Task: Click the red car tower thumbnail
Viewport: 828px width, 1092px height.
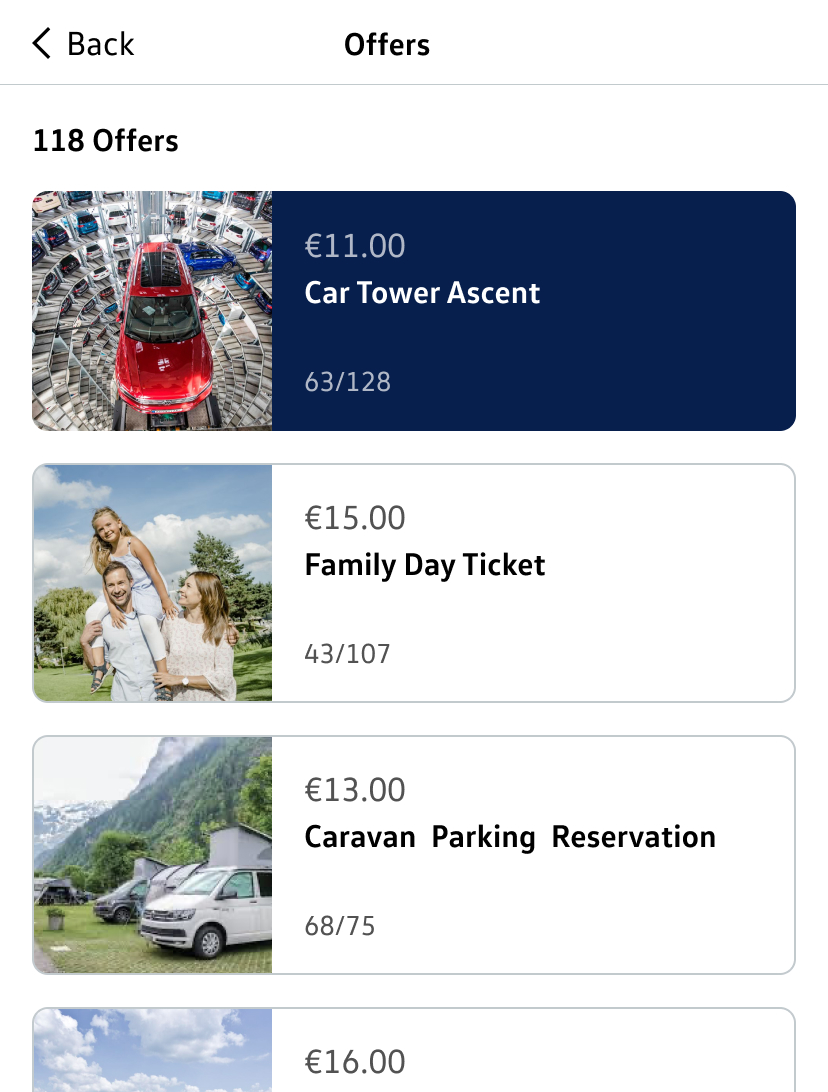Action: click(152, 311)
